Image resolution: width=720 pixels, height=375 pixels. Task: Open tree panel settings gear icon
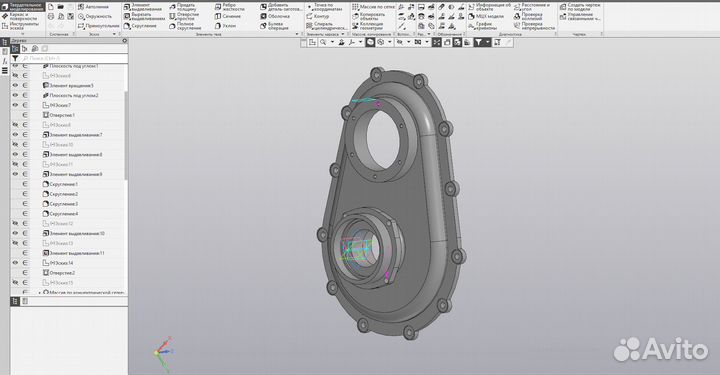(124, 41)
